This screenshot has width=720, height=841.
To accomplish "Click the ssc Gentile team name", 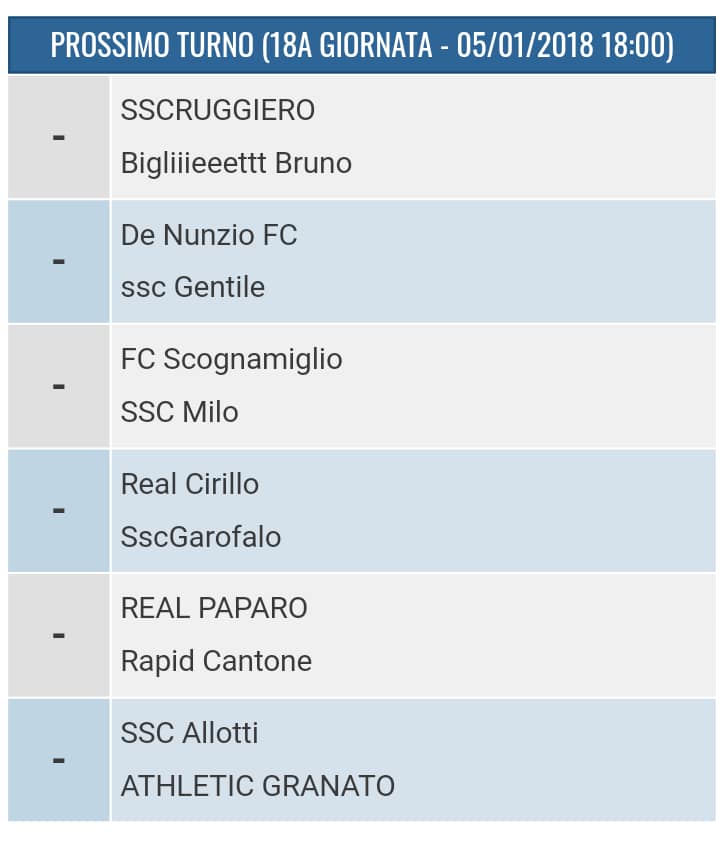I will coord(193,287).
